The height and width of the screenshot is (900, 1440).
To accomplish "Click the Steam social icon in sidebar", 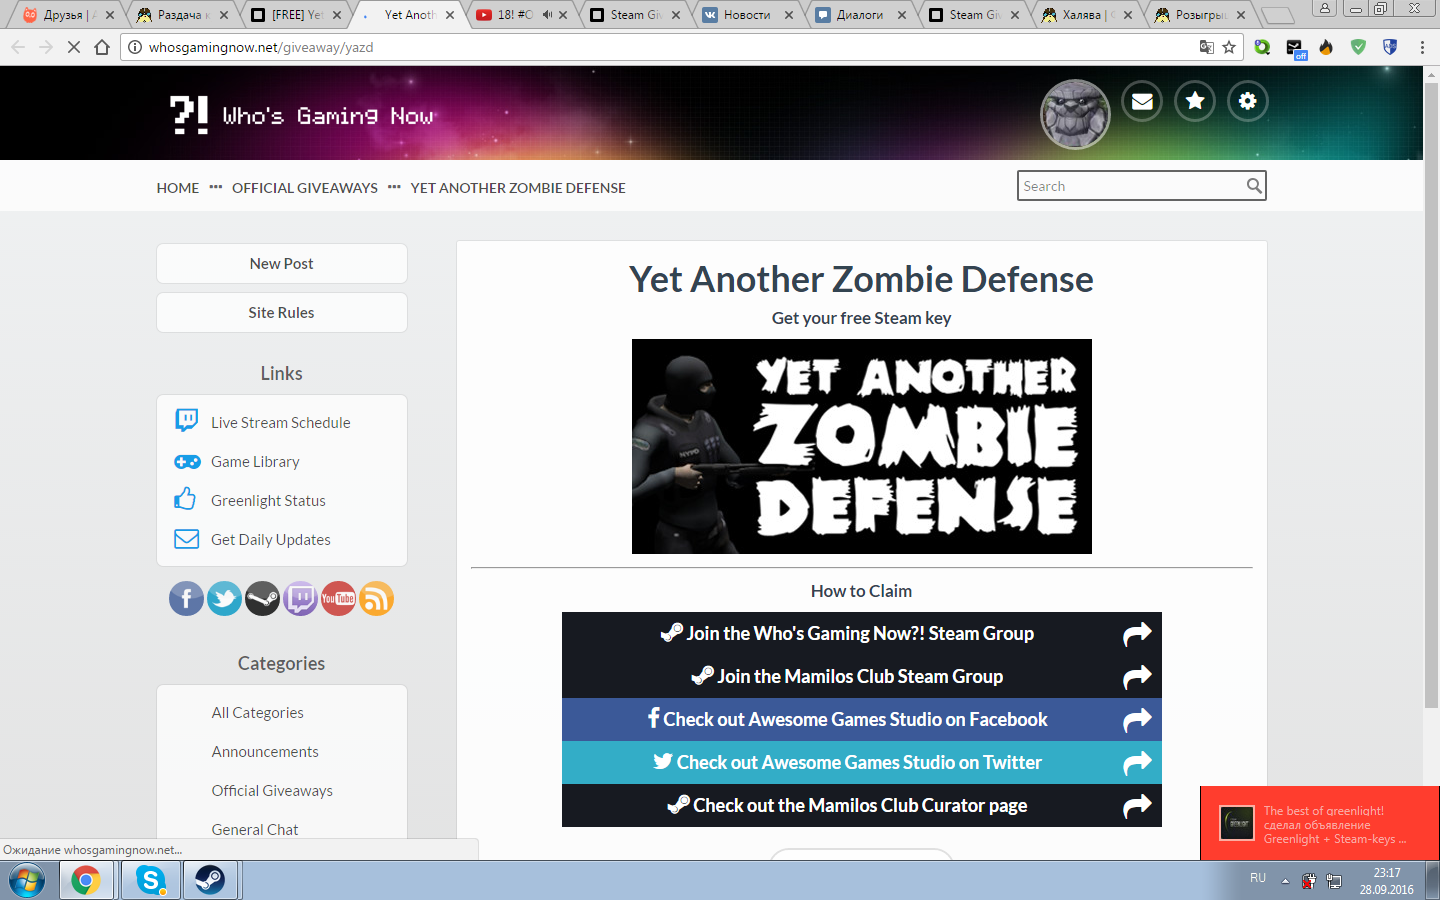I will tap(262, 599).
